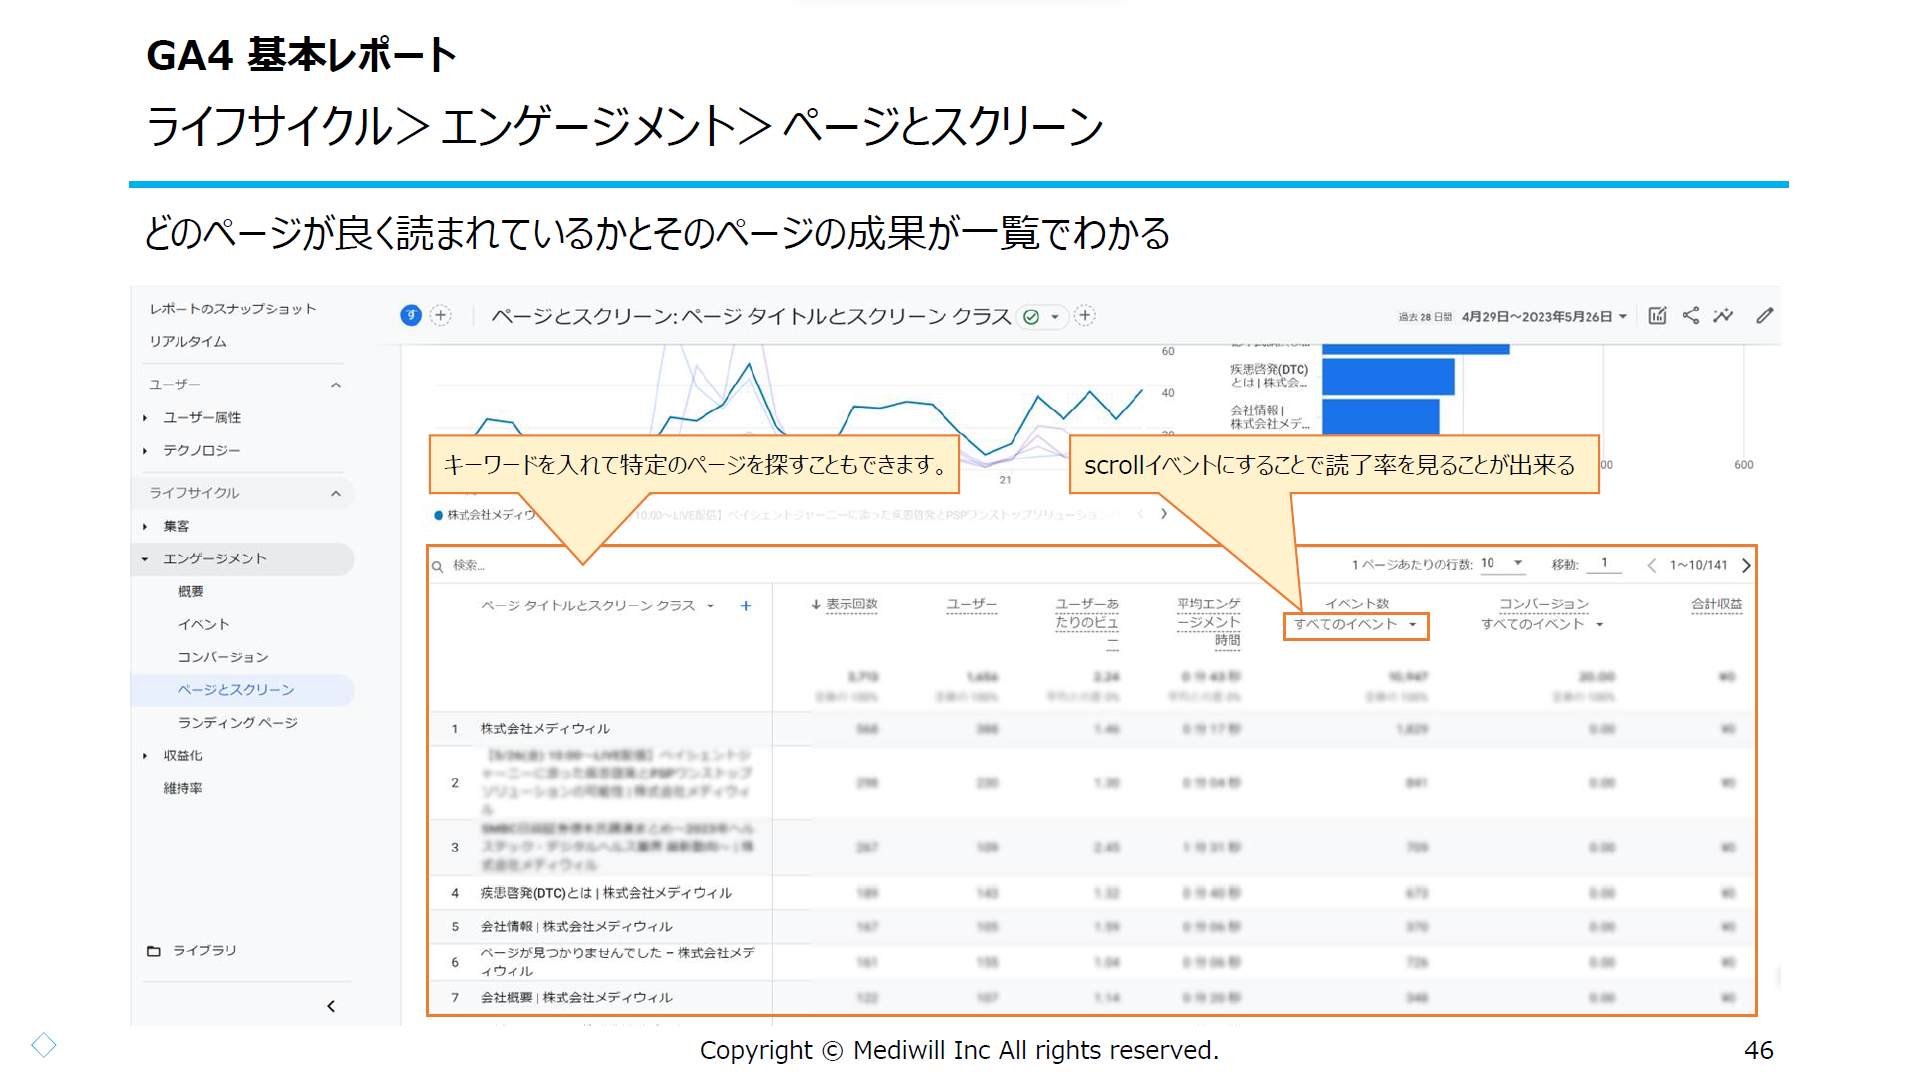The width and height of the screenshot is (1920, 1080).
Task: Go to previous page of table
Action: pos(1651,566)
